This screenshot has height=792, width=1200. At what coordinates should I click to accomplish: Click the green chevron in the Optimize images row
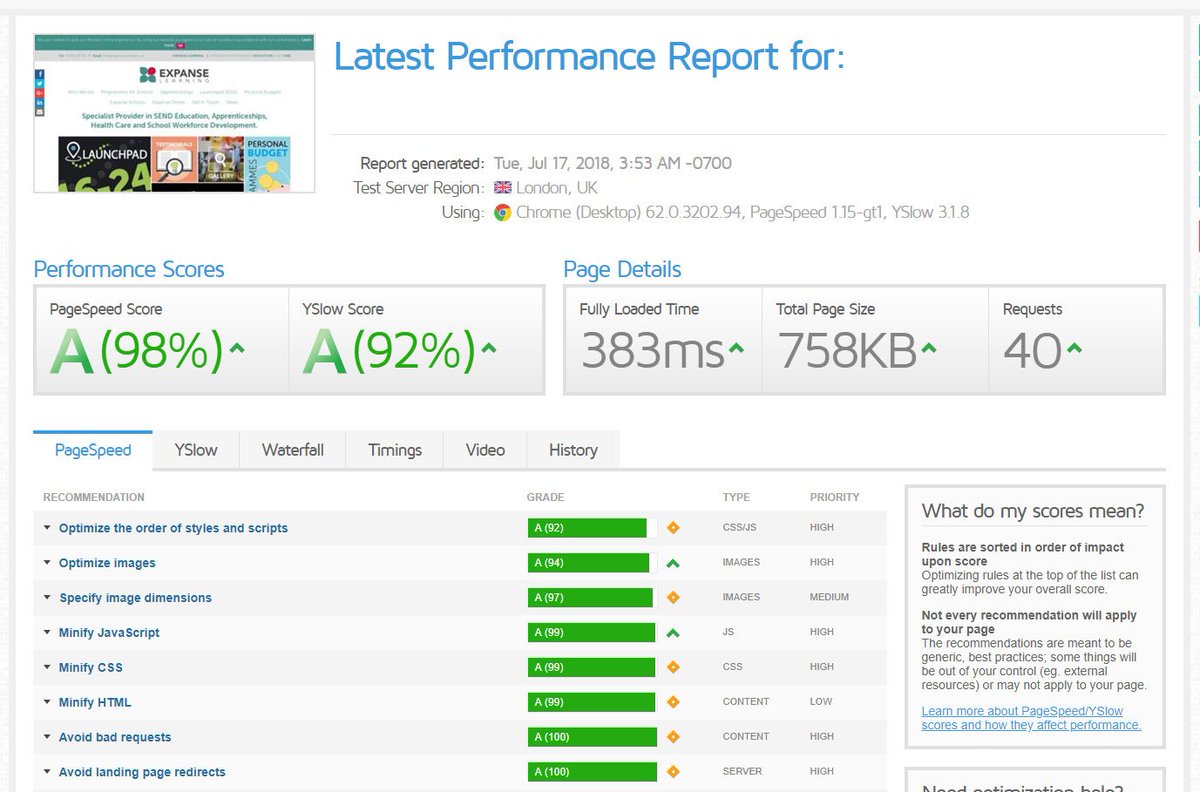pyautogui.click(x=673, y=562)
